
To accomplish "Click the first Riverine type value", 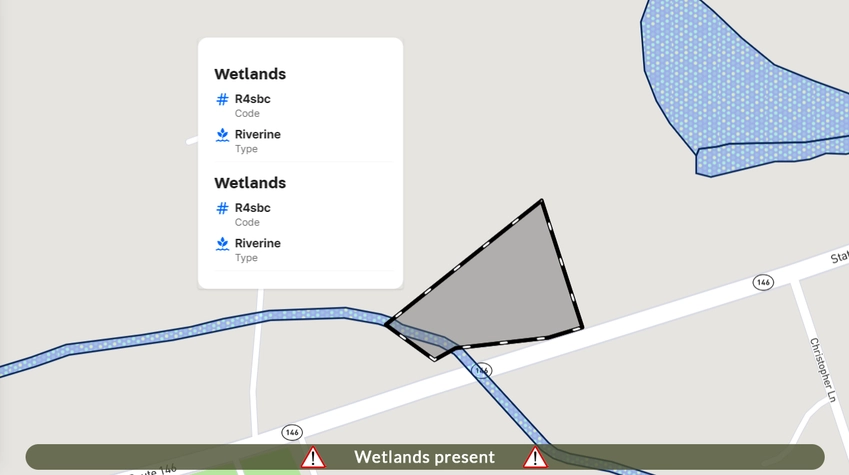I will (x=258, y=134).
